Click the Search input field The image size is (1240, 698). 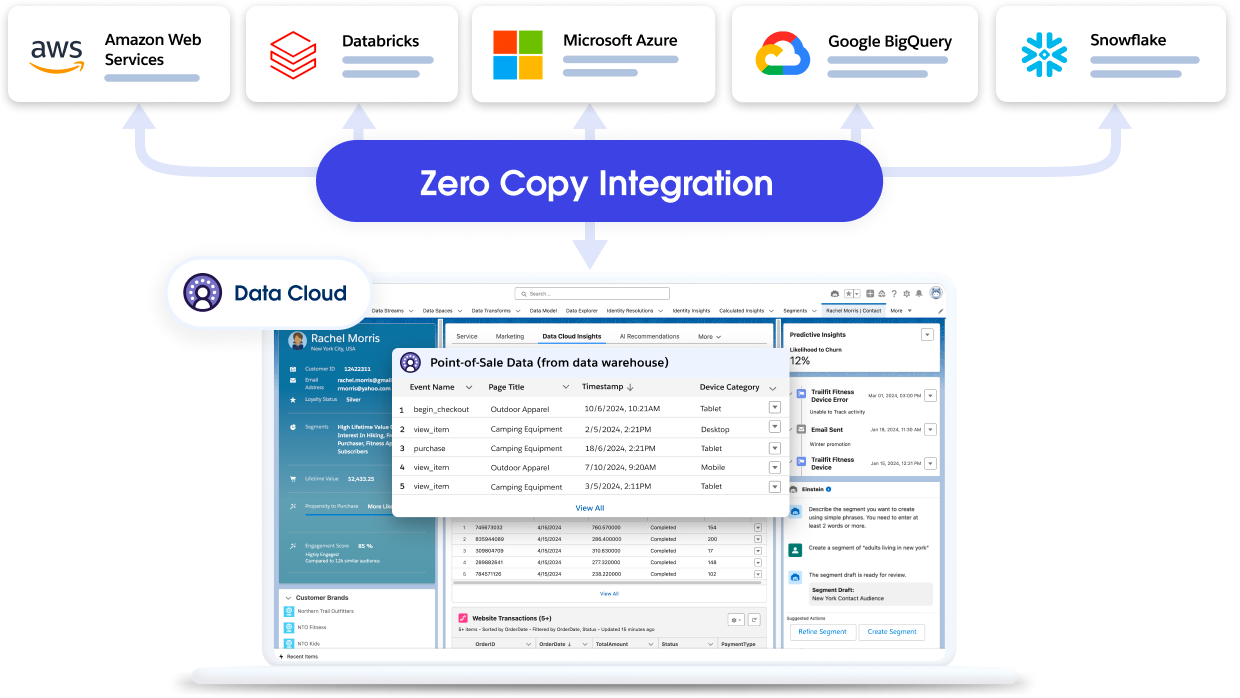point(594,293)
